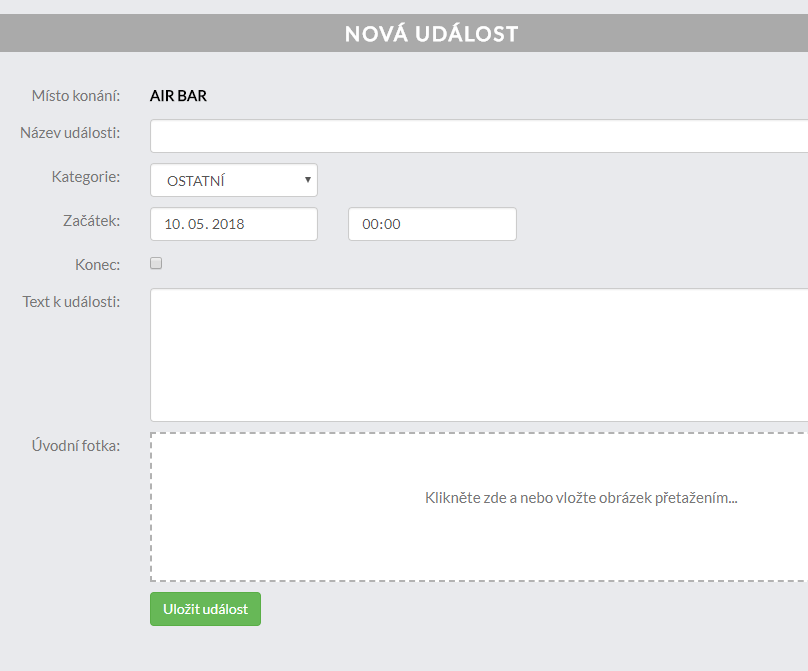Click the Úvodní fotka label
The height and width of the screenshot is (671, 808).
click(76, 445)
